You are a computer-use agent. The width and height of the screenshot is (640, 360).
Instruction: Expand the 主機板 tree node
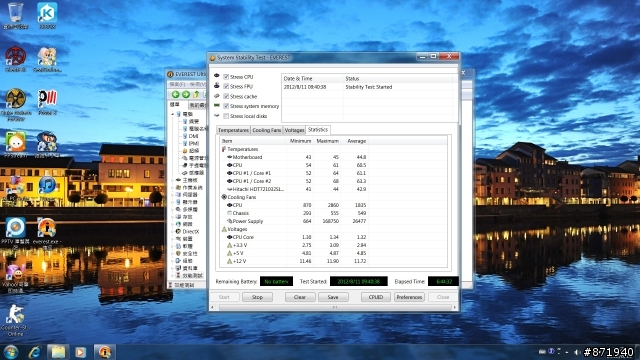click(173, 180)
